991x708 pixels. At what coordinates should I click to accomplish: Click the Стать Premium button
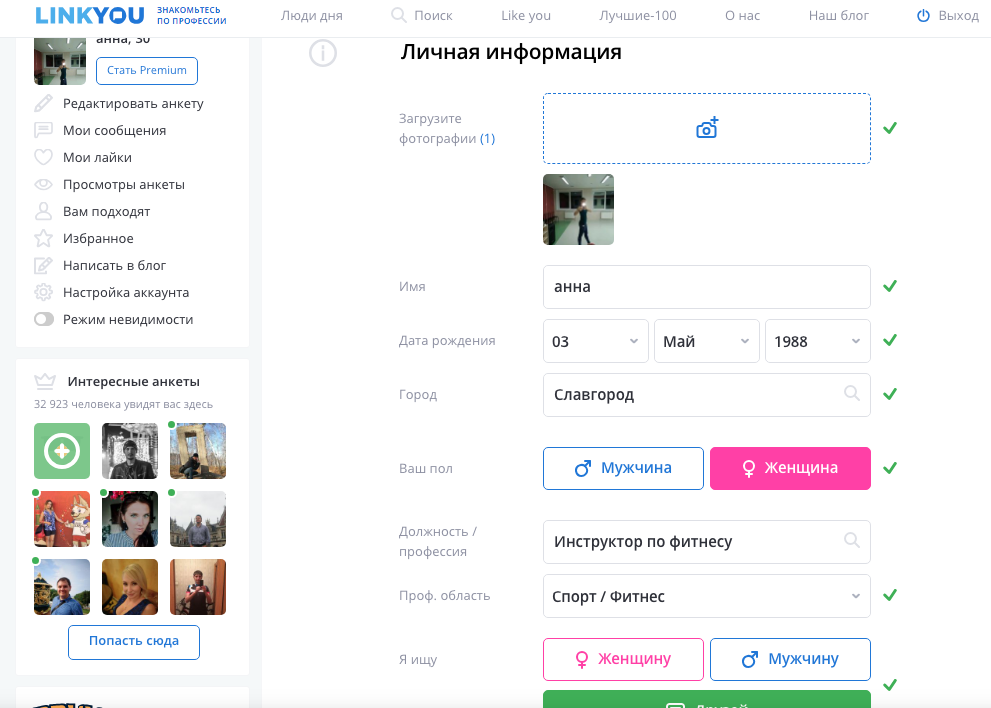(147, 70)
